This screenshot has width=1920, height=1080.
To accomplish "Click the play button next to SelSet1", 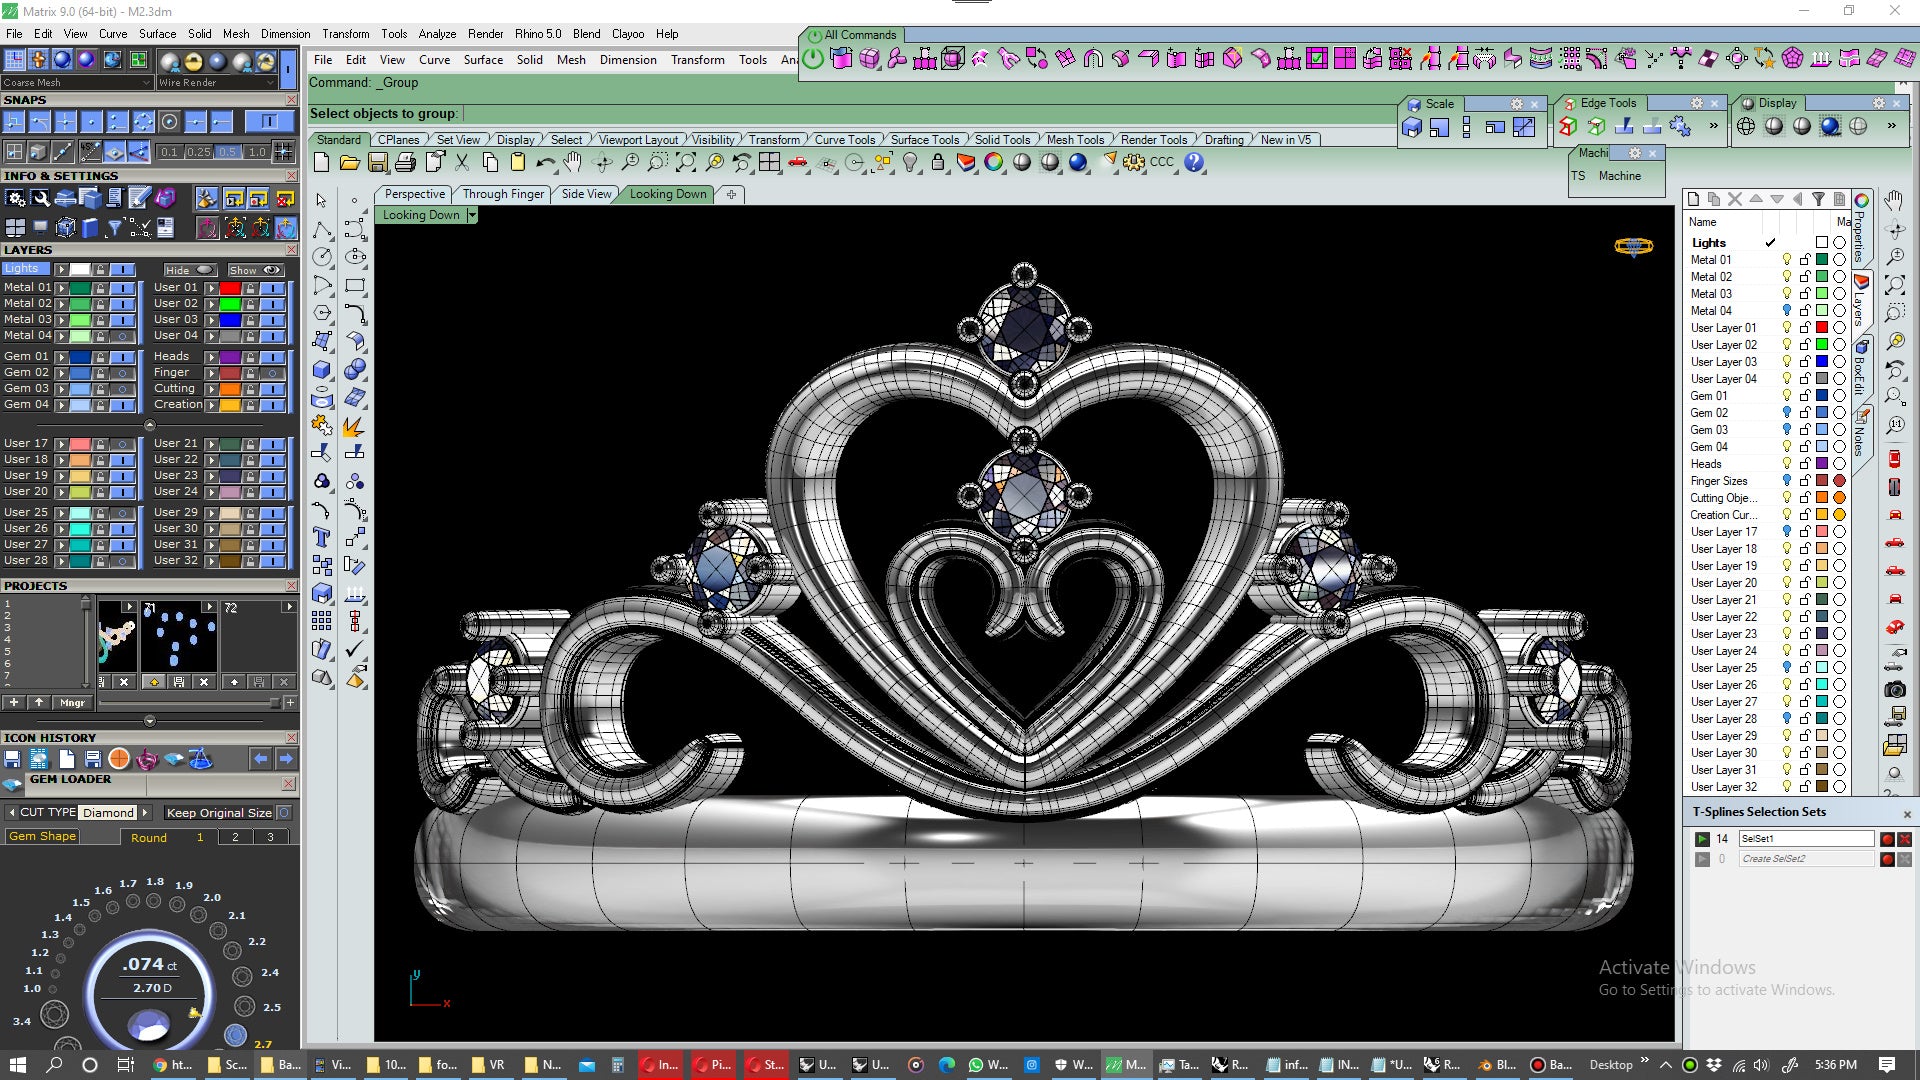I will click(1702, 839).
